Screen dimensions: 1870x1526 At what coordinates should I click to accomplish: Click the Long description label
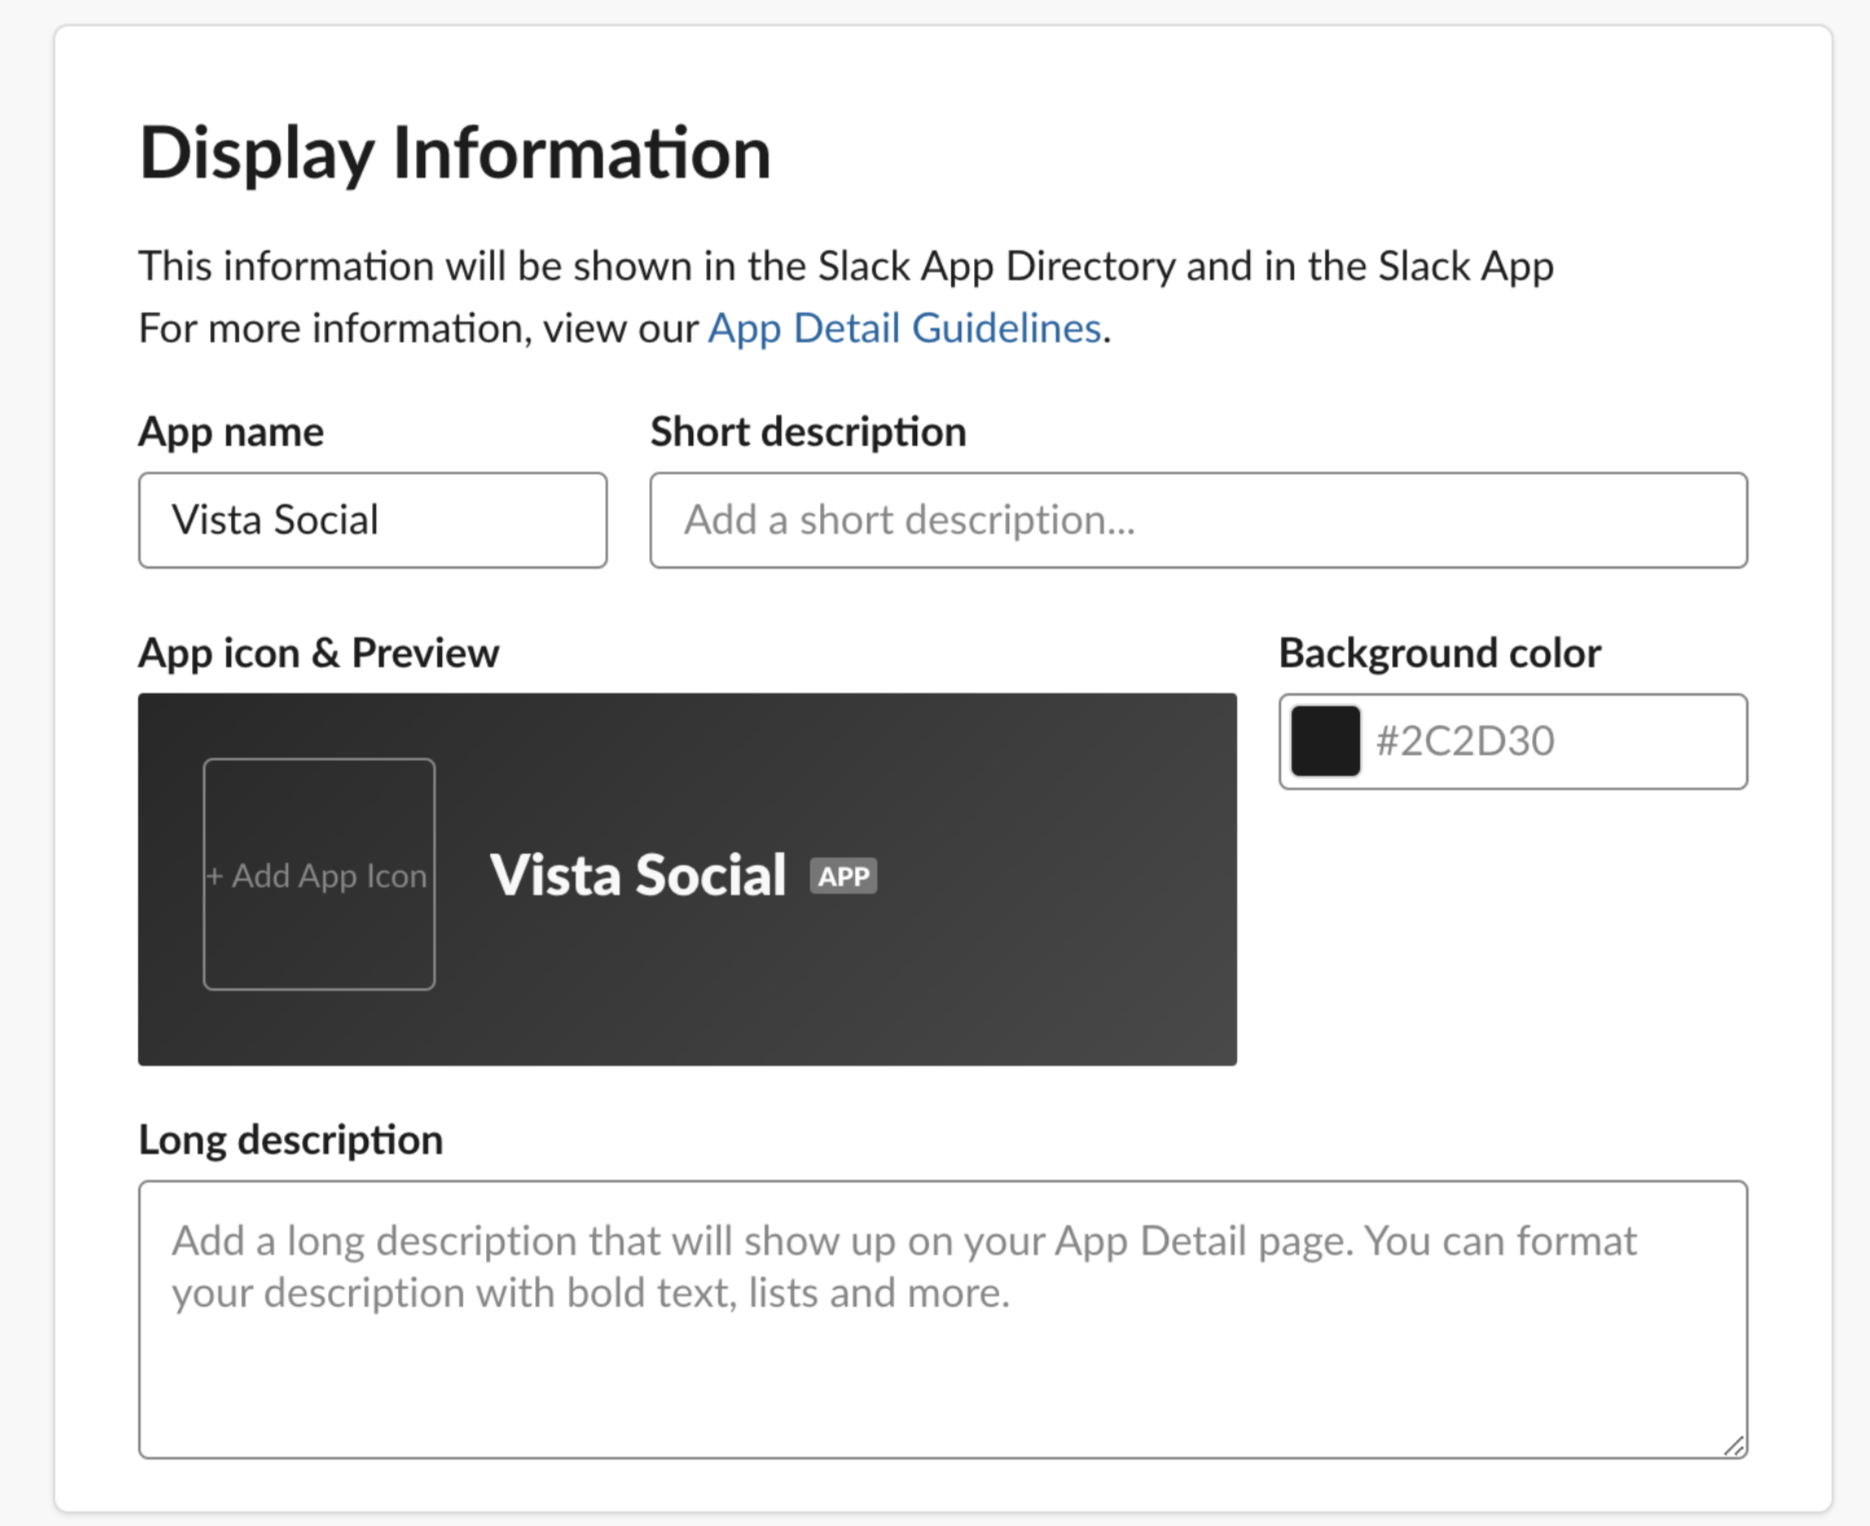tap(290, 1139)
